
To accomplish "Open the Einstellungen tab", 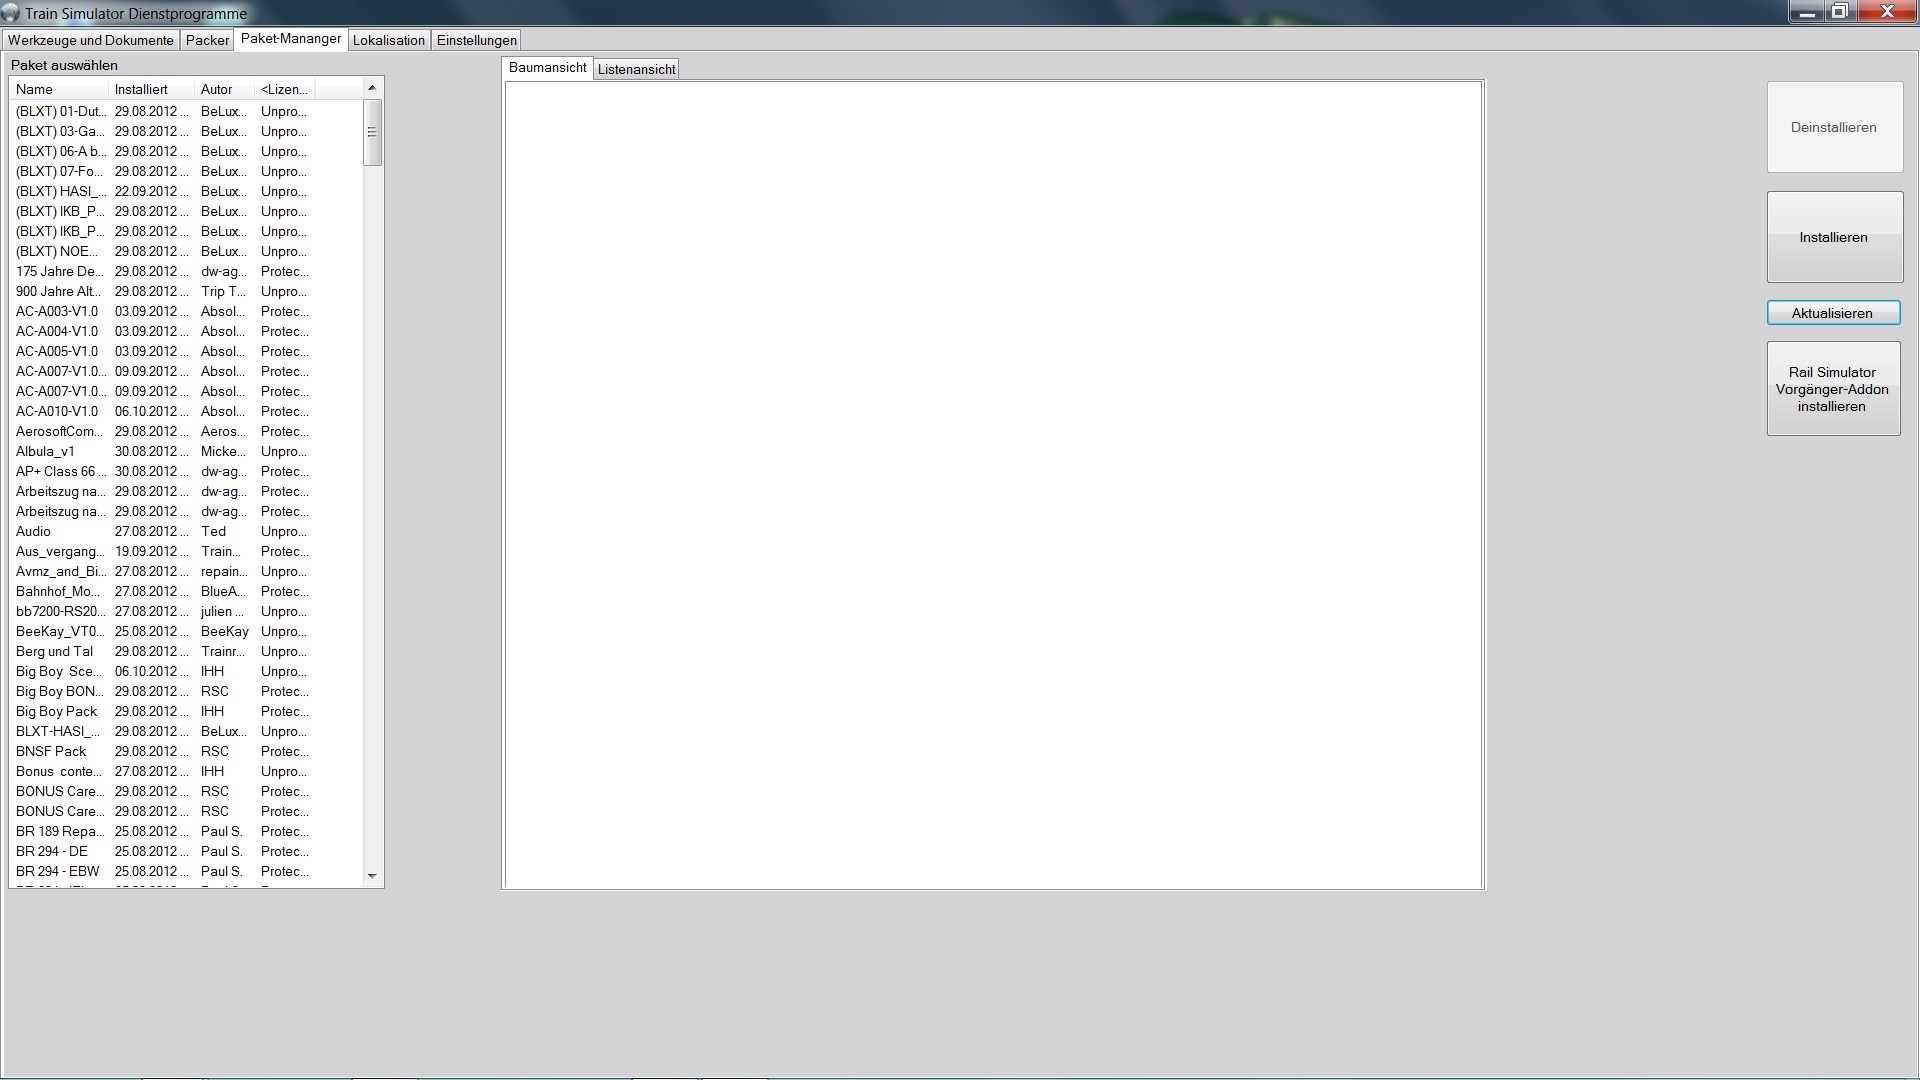I will coord(476,40).
